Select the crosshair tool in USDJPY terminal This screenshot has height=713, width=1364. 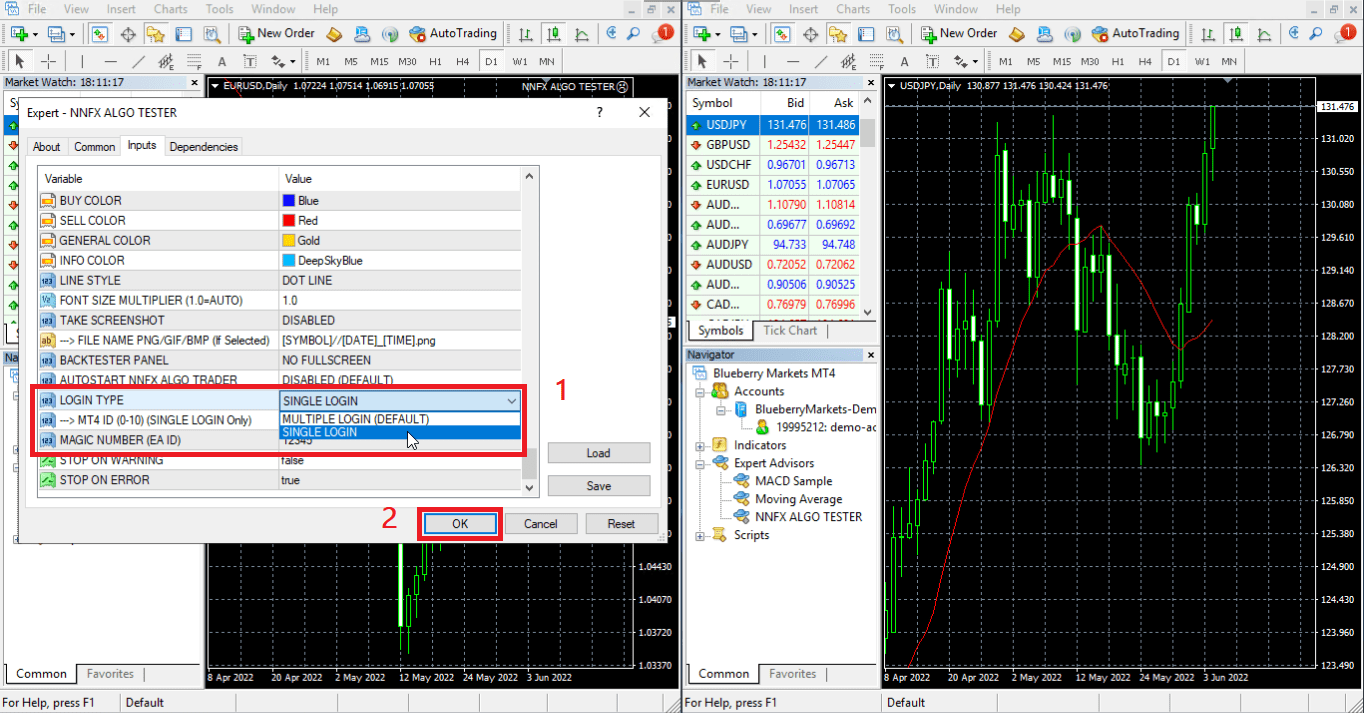[x=731, y=61]
